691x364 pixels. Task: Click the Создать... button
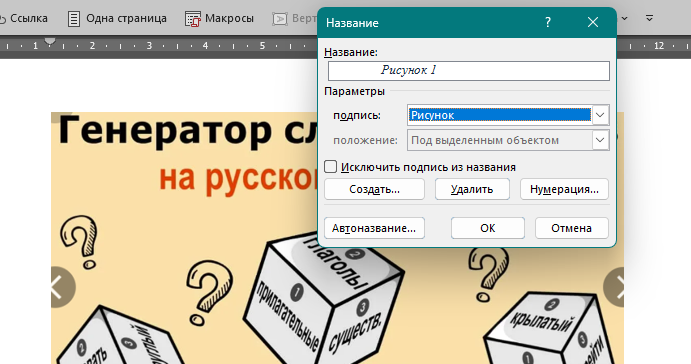[375, 189]
